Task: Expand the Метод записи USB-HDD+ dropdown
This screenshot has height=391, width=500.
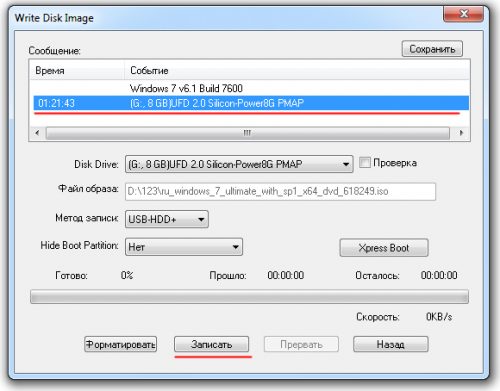Action: pos(167,219)
